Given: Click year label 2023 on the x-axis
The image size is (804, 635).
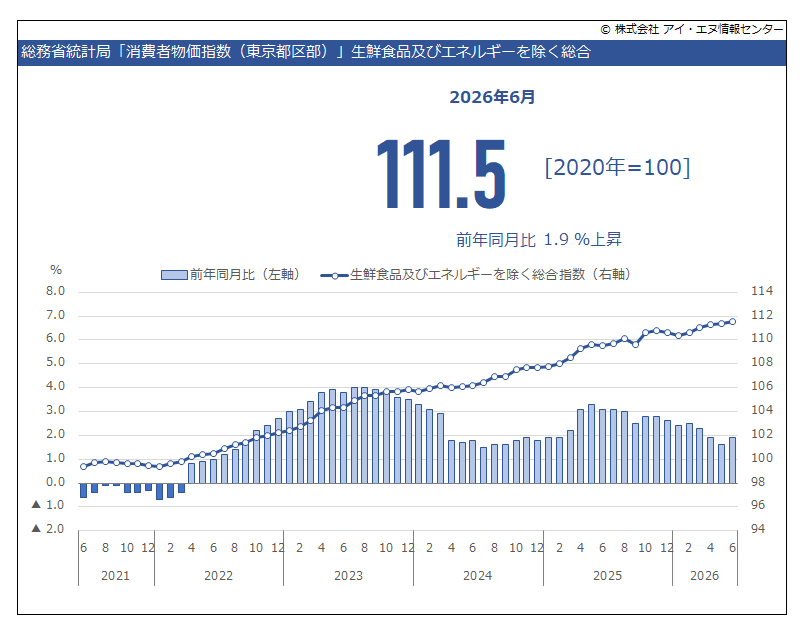Looking at the screenshot, I should pos(348,576).
